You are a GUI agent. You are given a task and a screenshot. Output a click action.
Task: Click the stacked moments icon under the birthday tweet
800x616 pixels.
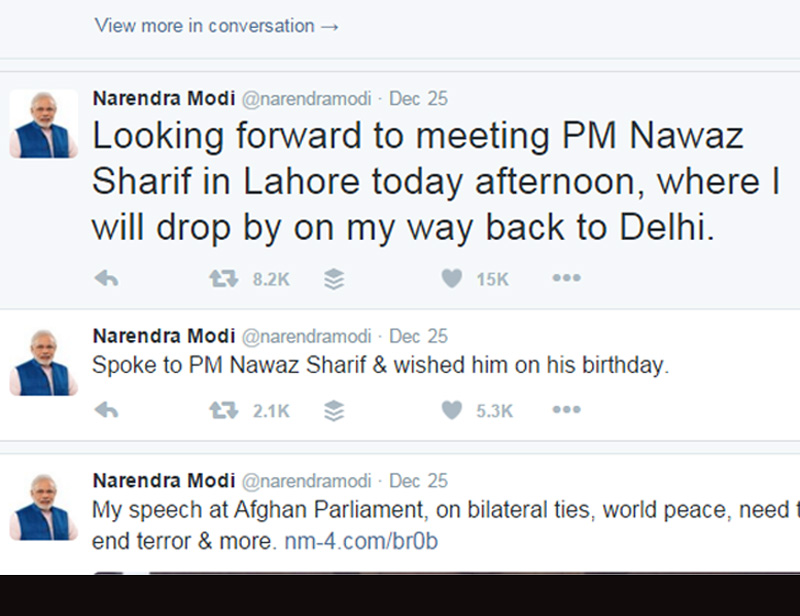(x=335, y=409)
